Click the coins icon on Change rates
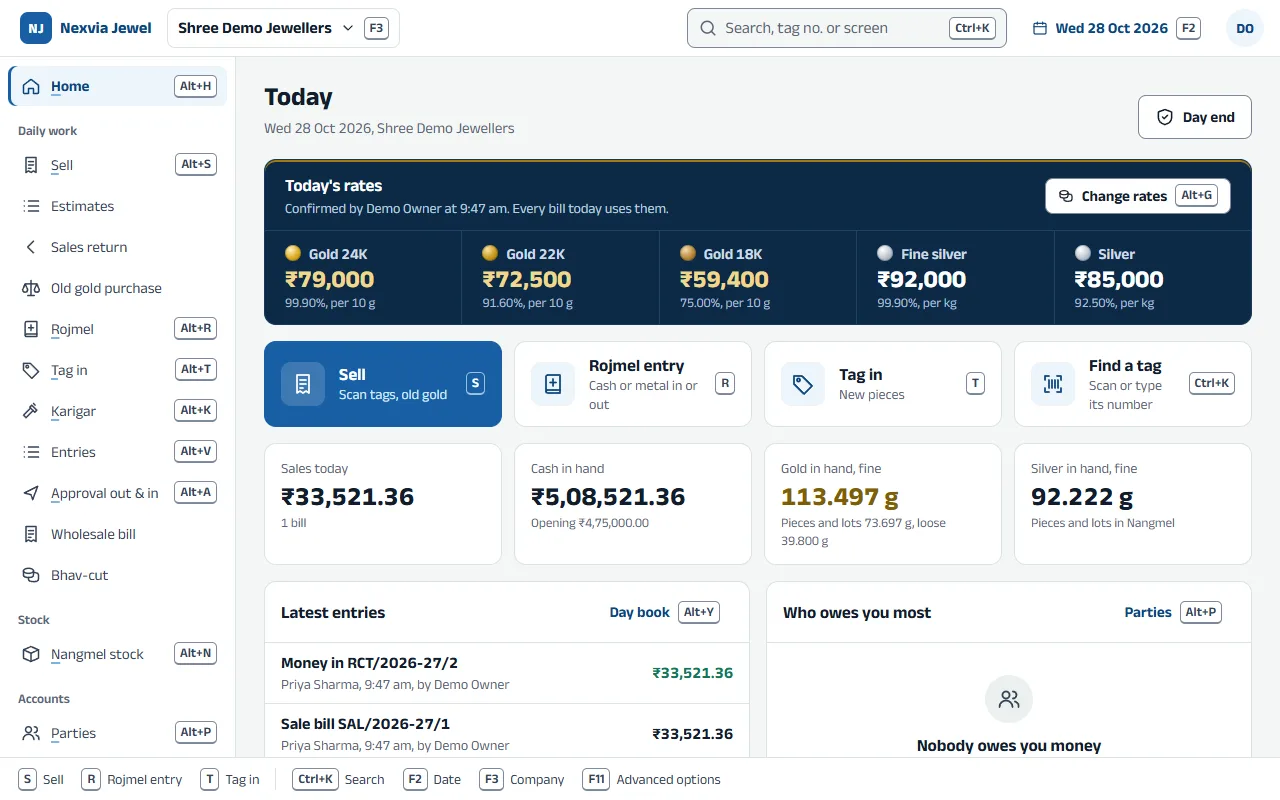The image size is (1280, 800). point(1066,196)
